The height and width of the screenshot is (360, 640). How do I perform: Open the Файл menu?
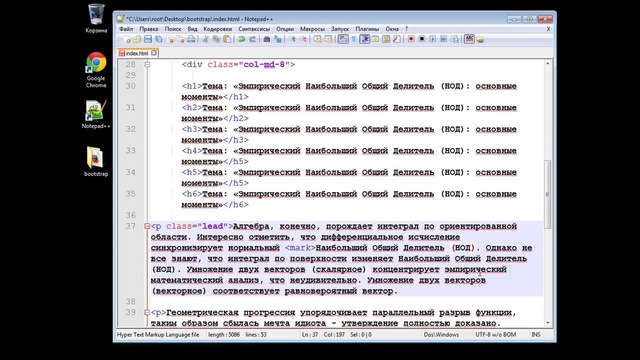pyautogui.click(x=126, y=29)
